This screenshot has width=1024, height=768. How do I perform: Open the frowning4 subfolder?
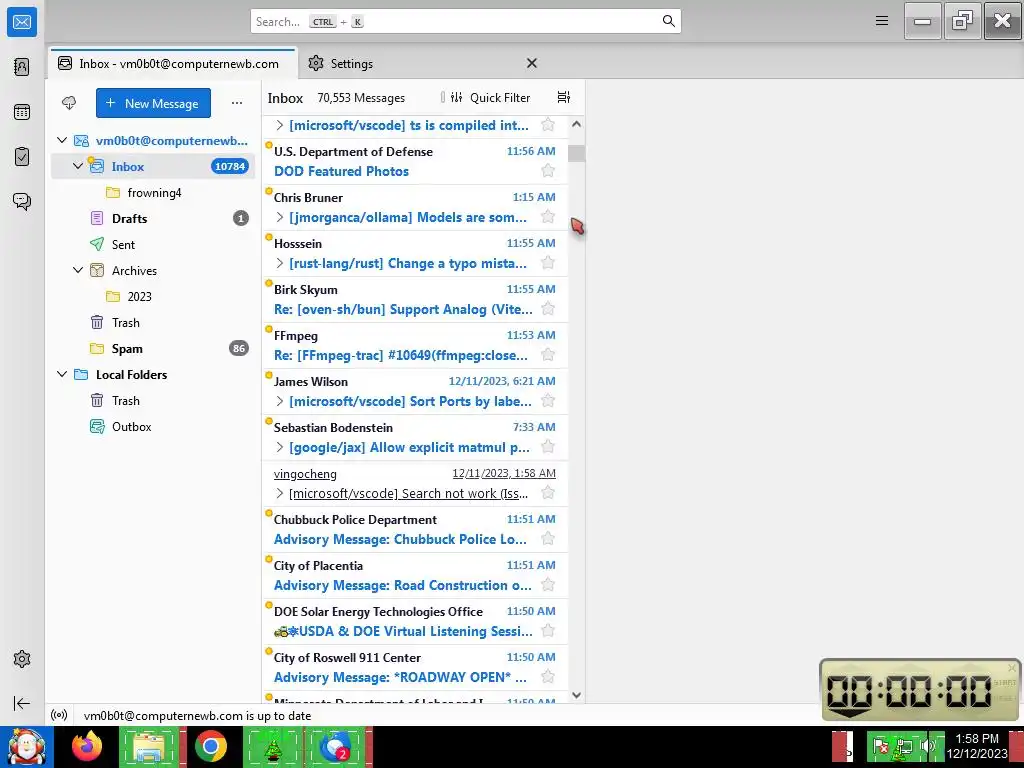coord(153,192)
